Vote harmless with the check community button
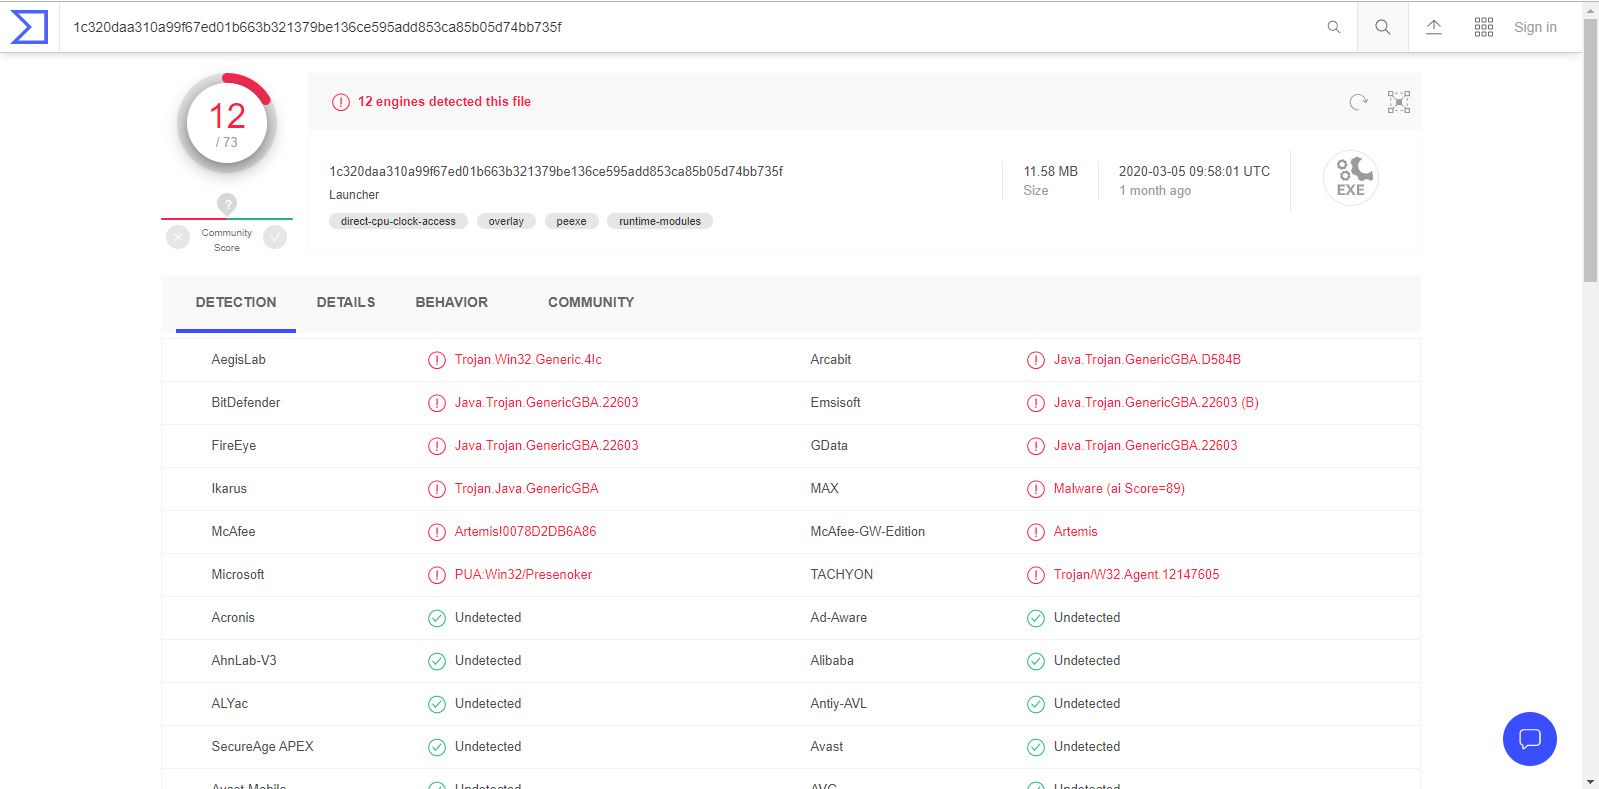This screenshot has width=1599, height=789. coord(275,237)
